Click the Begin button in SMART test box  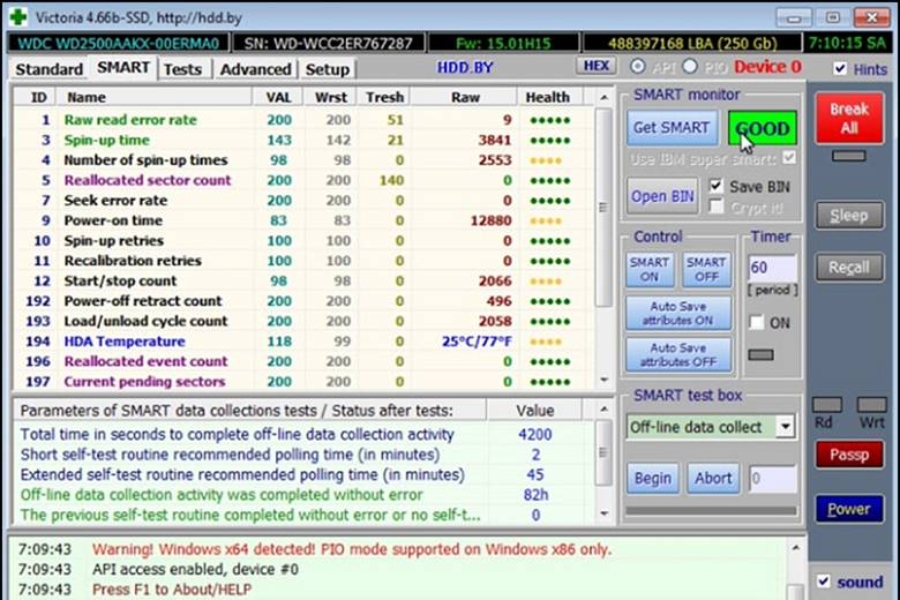click(x=652, y=478)
